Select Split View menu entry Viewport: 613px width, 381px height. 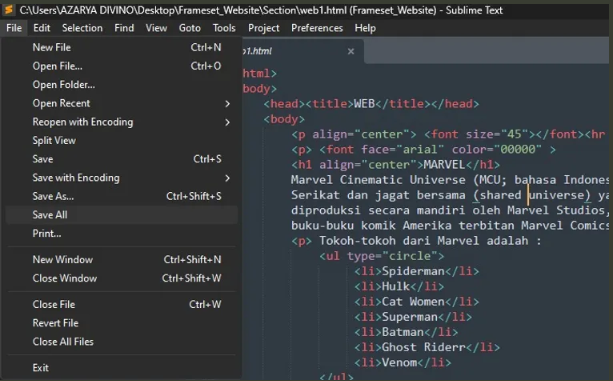(x=122, y=141)
